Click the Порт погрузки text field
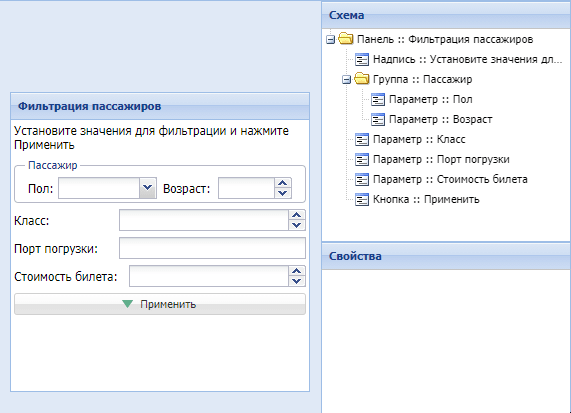 (212, 248)
